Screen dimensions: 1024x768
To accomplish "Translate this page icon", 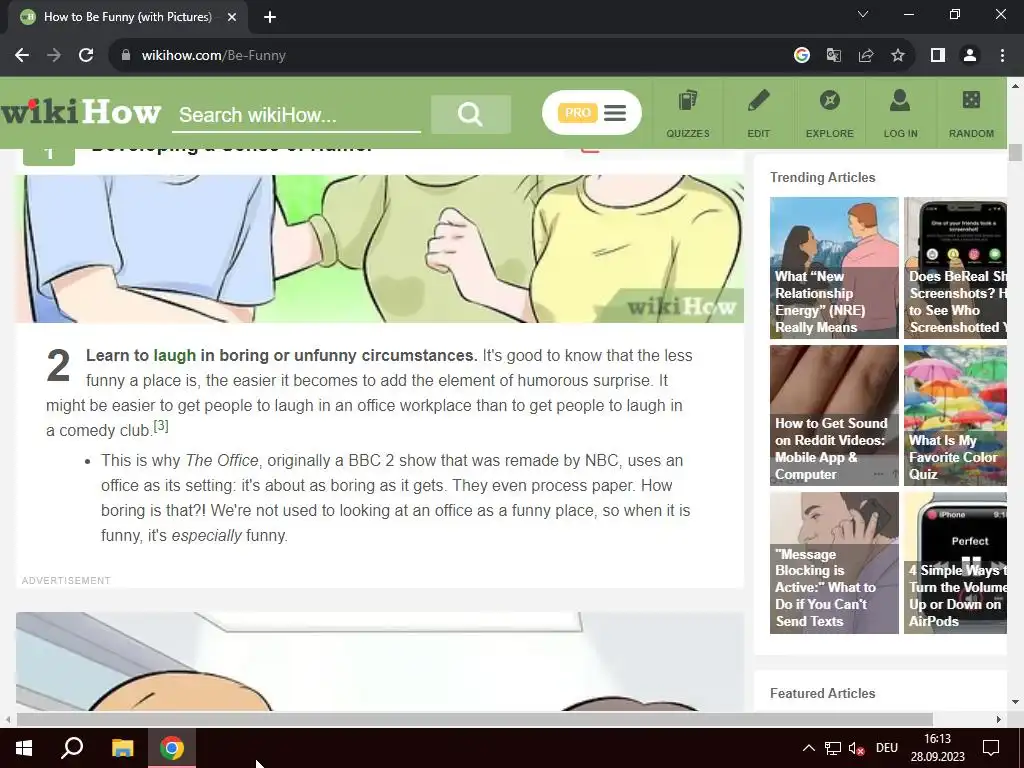I will pos(834,56).
